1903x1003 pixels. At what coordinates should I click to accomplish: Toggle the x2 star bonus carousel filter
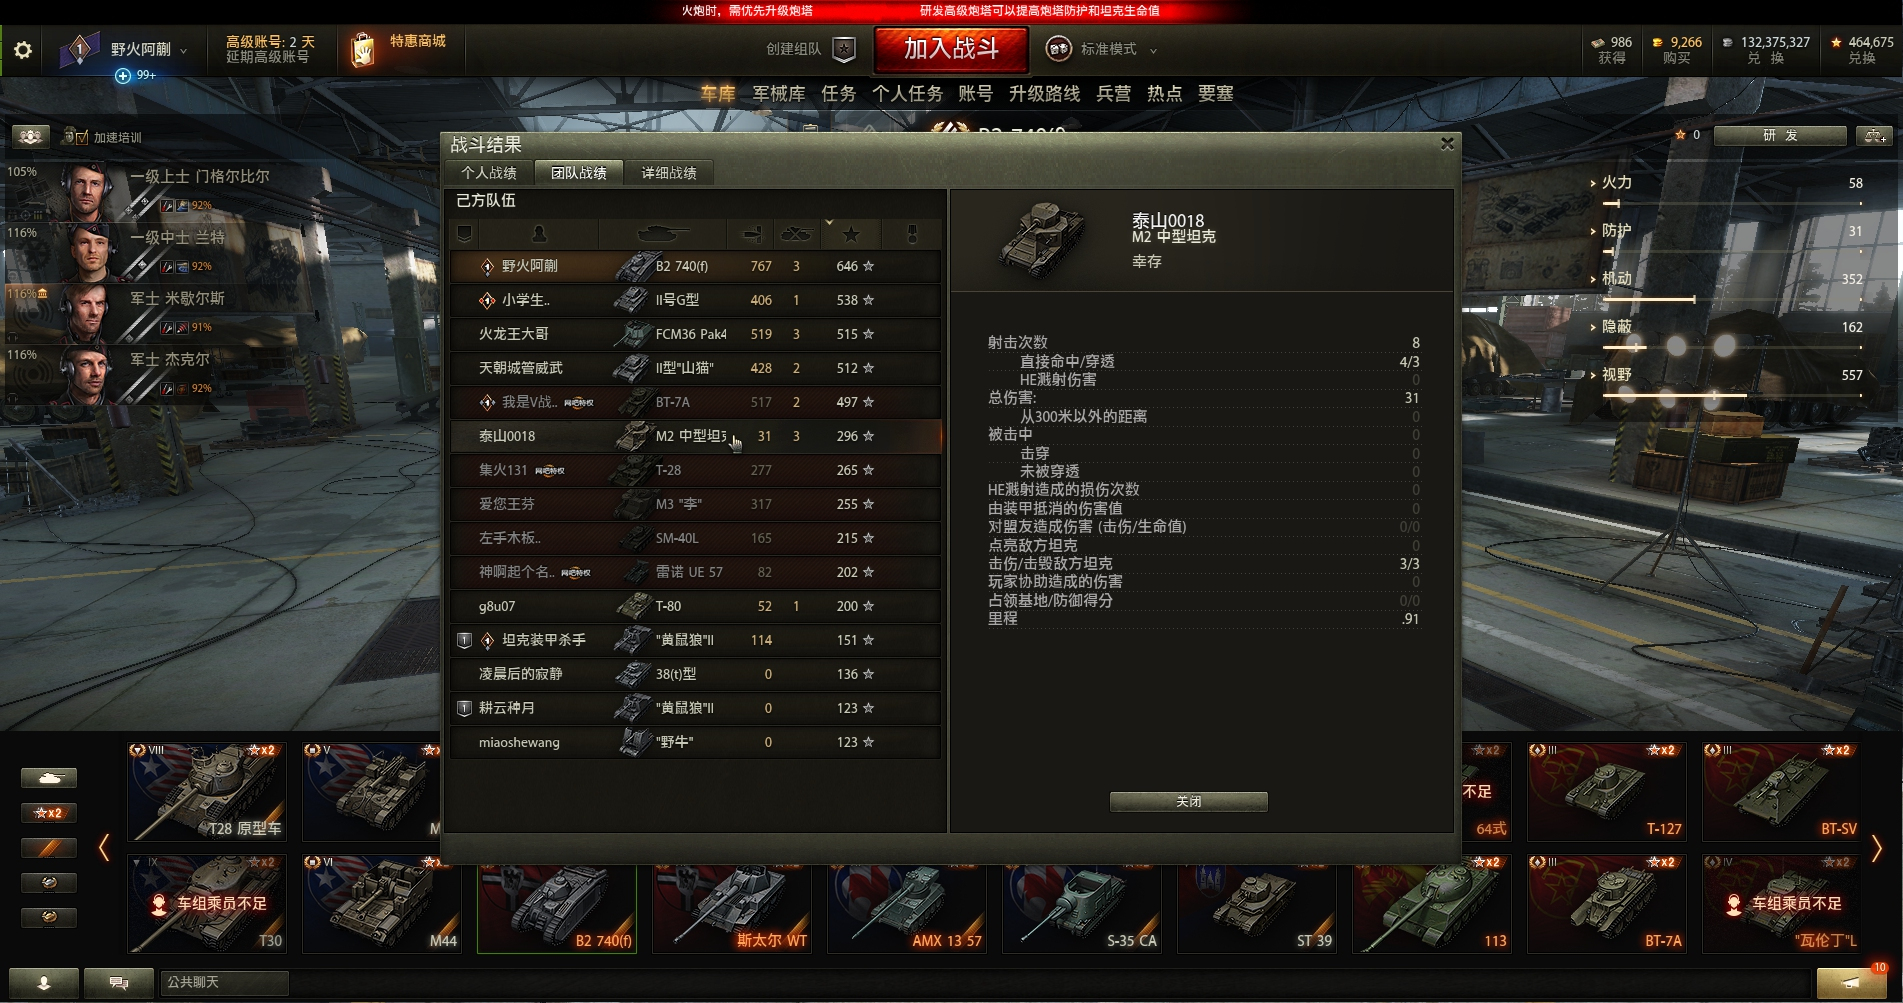pyautogui.click(x=49, y=813)
